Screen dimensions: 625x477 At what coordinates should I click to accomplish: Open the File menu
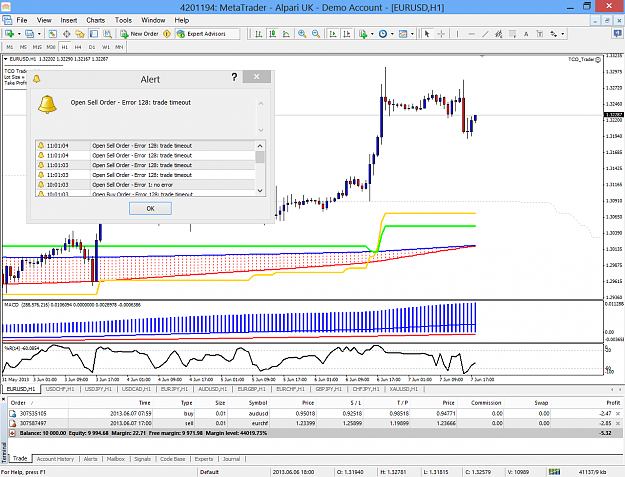pyautogui.click(x=22, y=20)
